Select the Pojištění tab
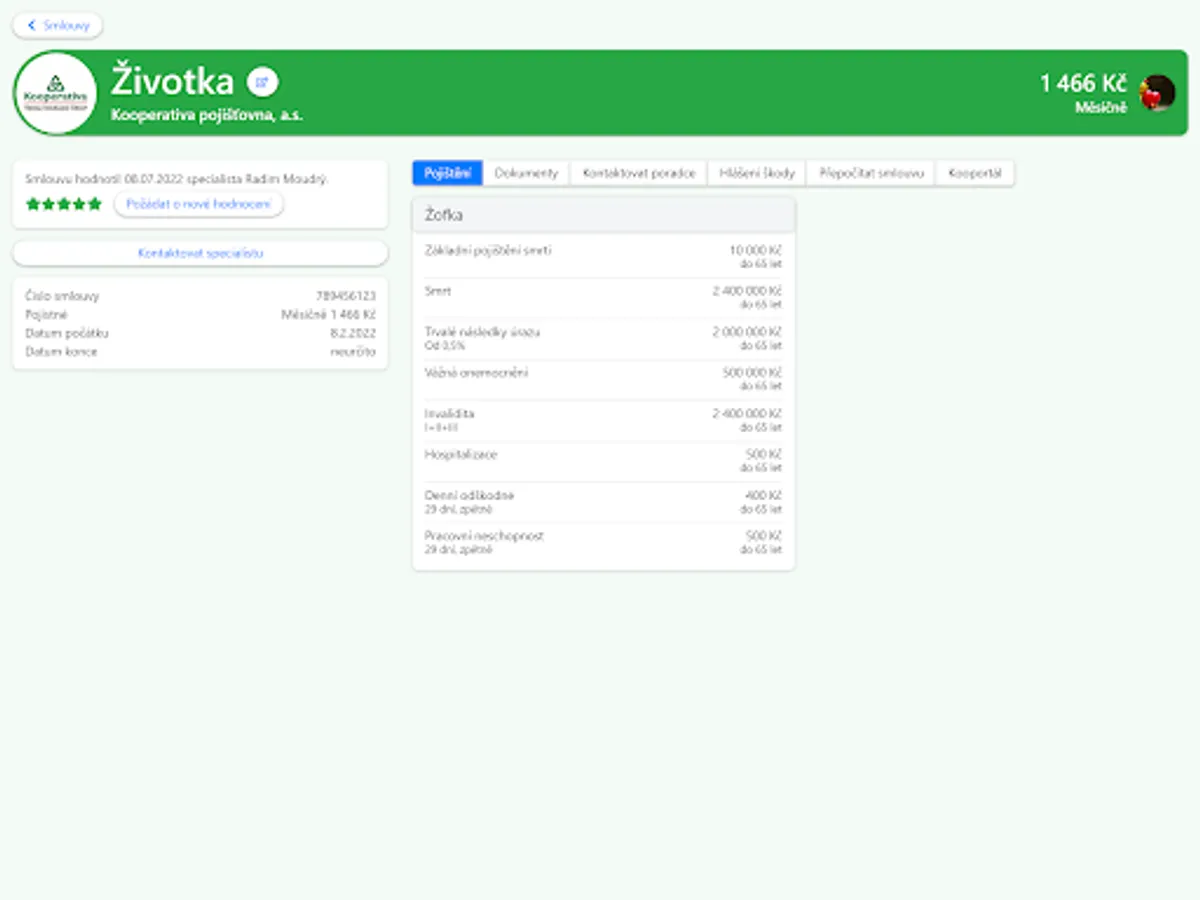The image size is (1200, 900). coord(447,173)
